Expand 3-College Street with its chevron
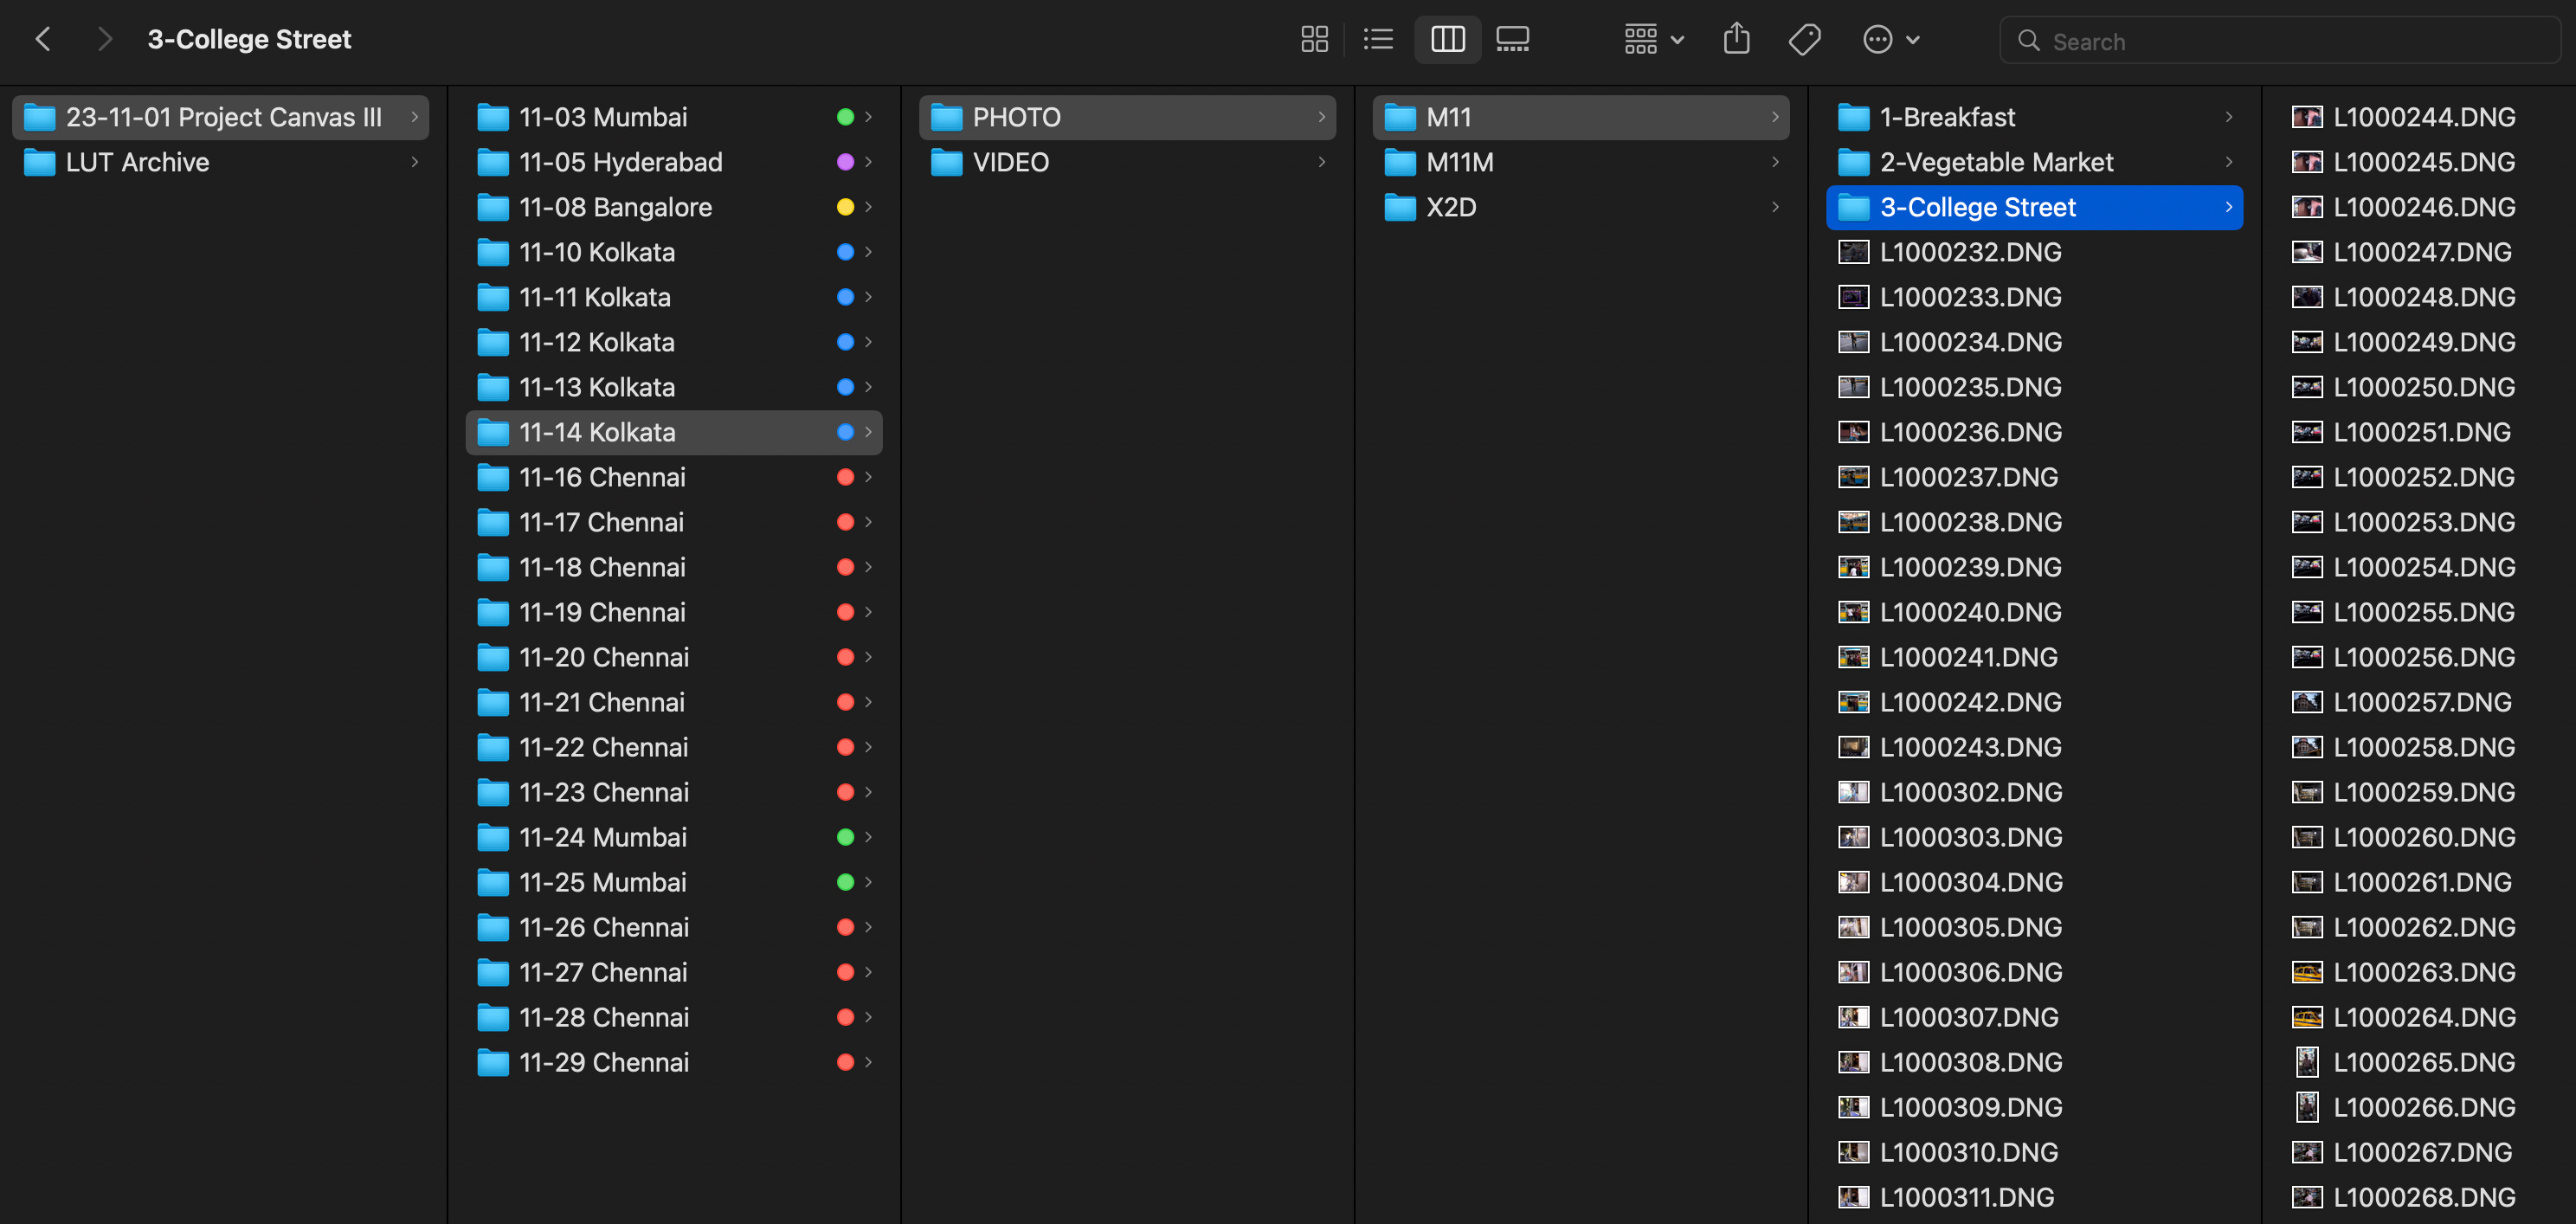The height and width of the screenshot is (1224, 2576). (2228, 207)
